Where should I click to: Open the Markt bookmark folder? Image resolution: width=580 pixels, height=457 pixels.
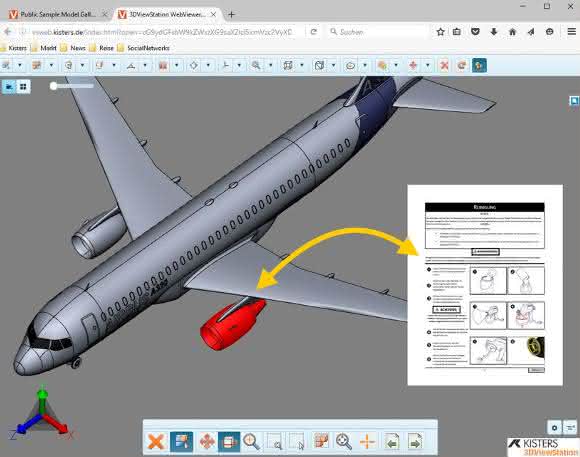[44, 48]
